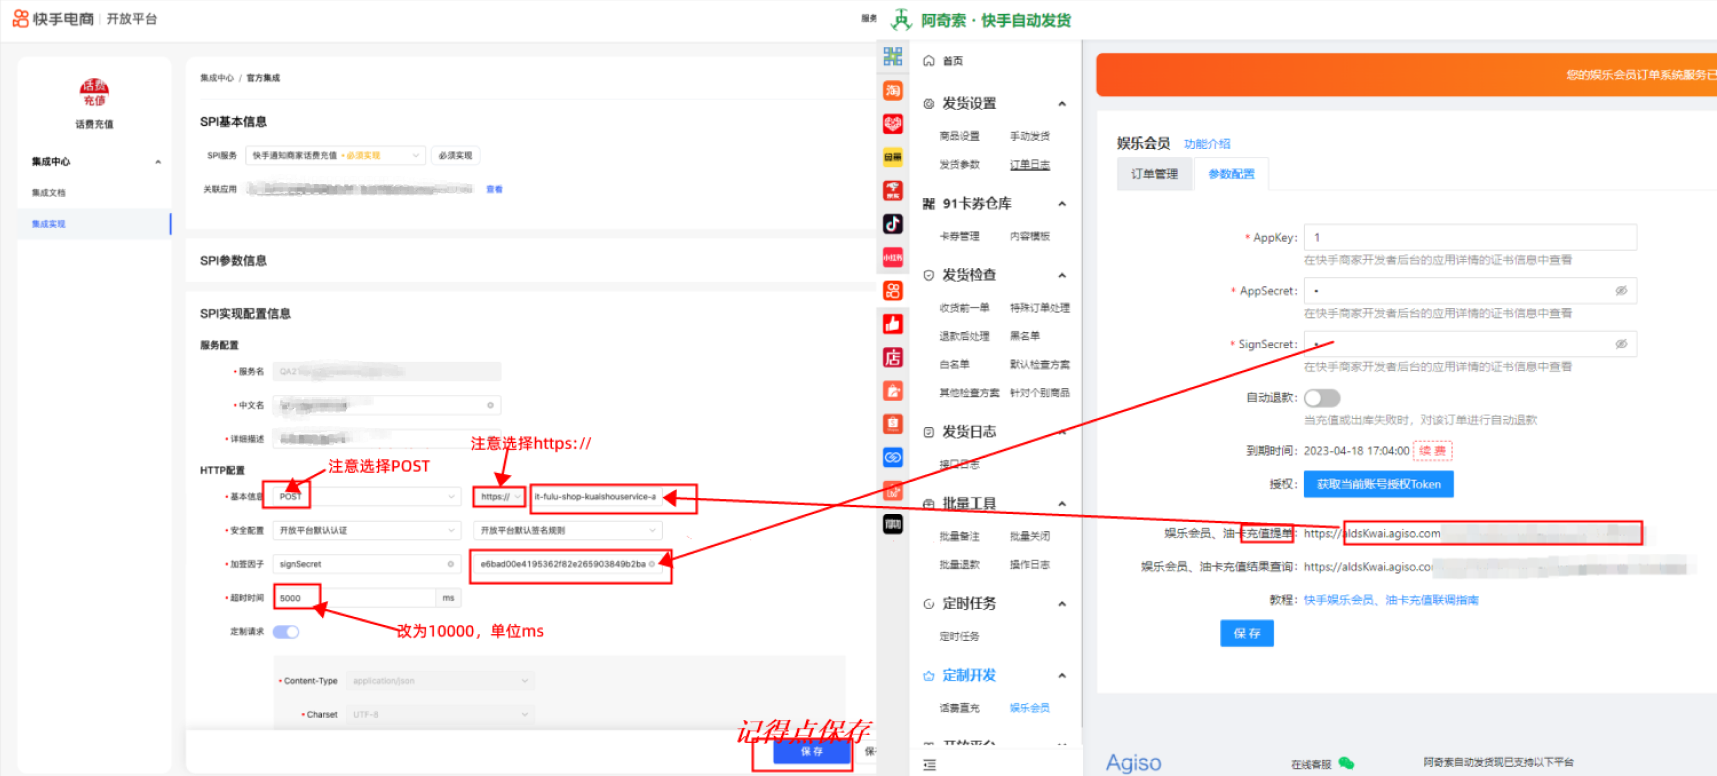Viewport: 1717px width, 776px height.
Task: Open the 开放平台默认认证 dropdown
Action: point(367,530)
